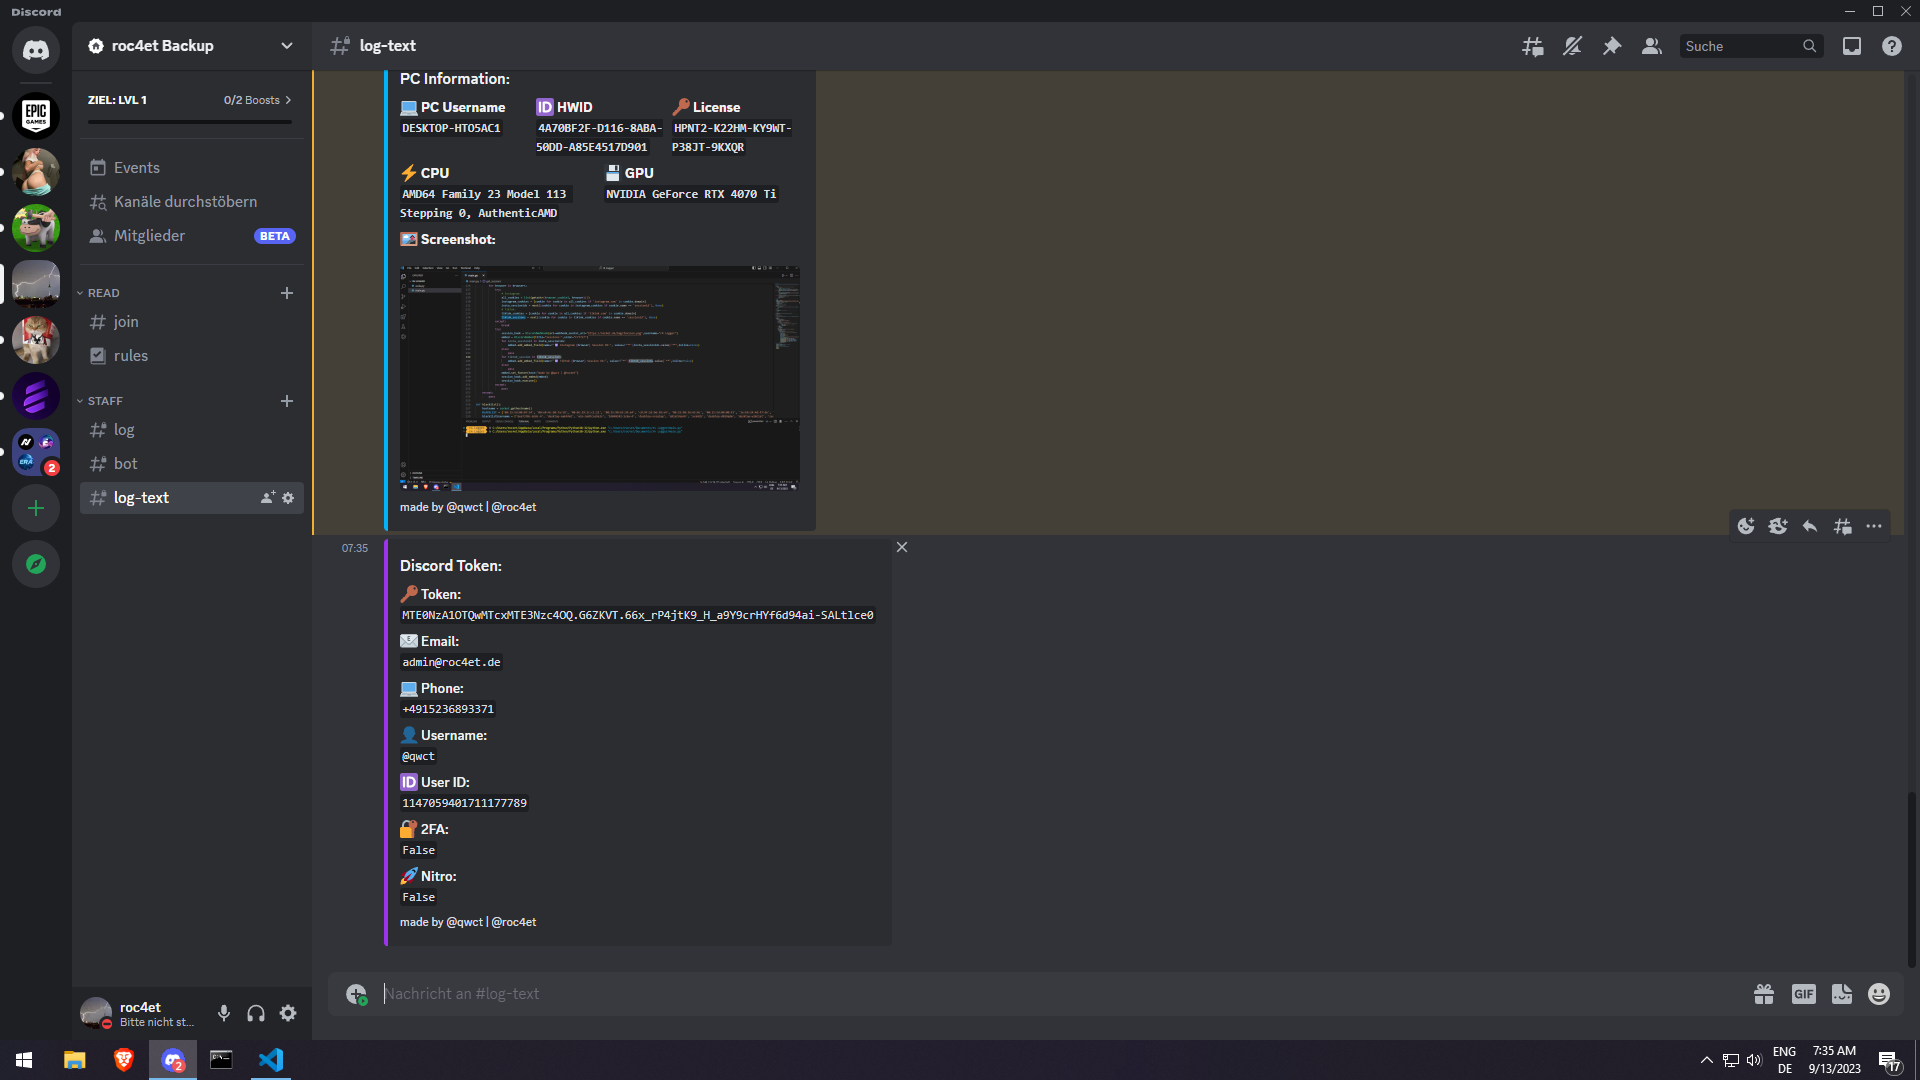
Task: Open the screenshot thumbnail in the embed
Action: pos(599,378)
